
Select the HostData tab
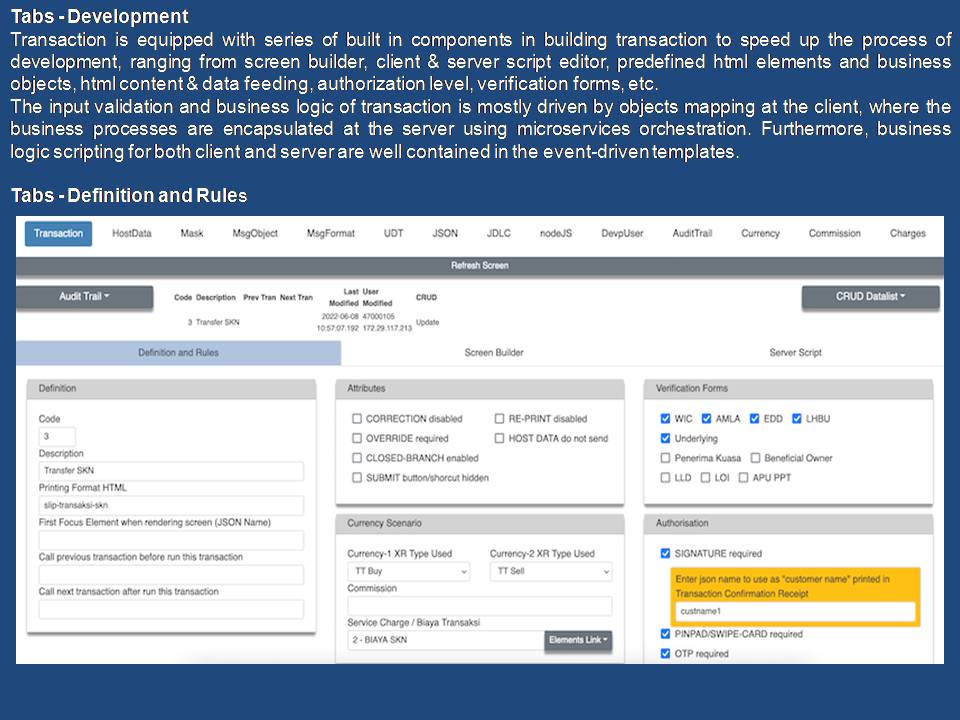click(132, 233)
